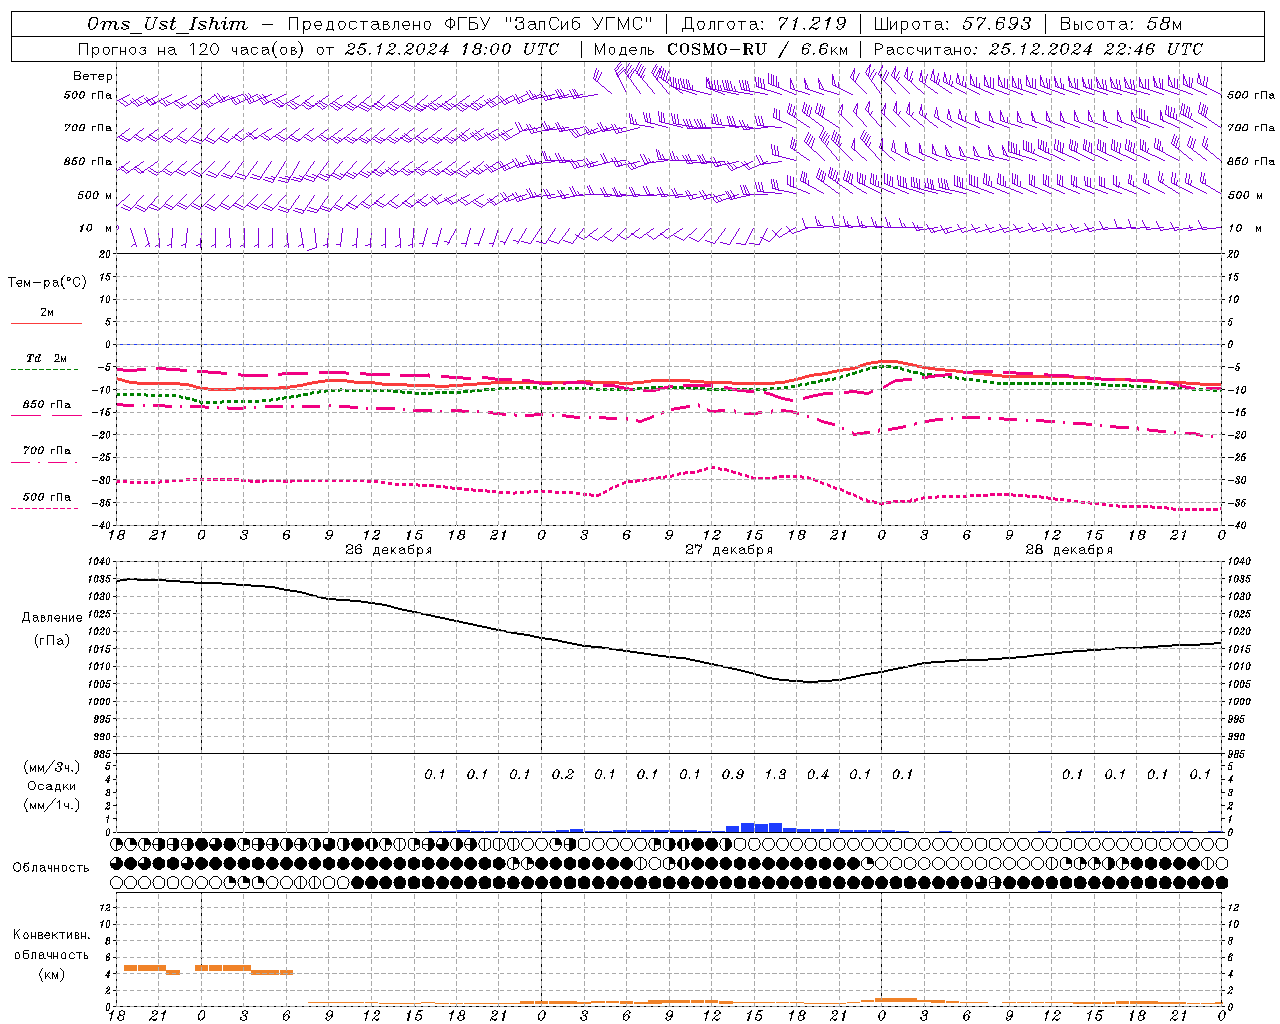Select the text 'Предоставлено ФГБУ "ЗапСиб УГМС"'

click(x=470, y=24)
